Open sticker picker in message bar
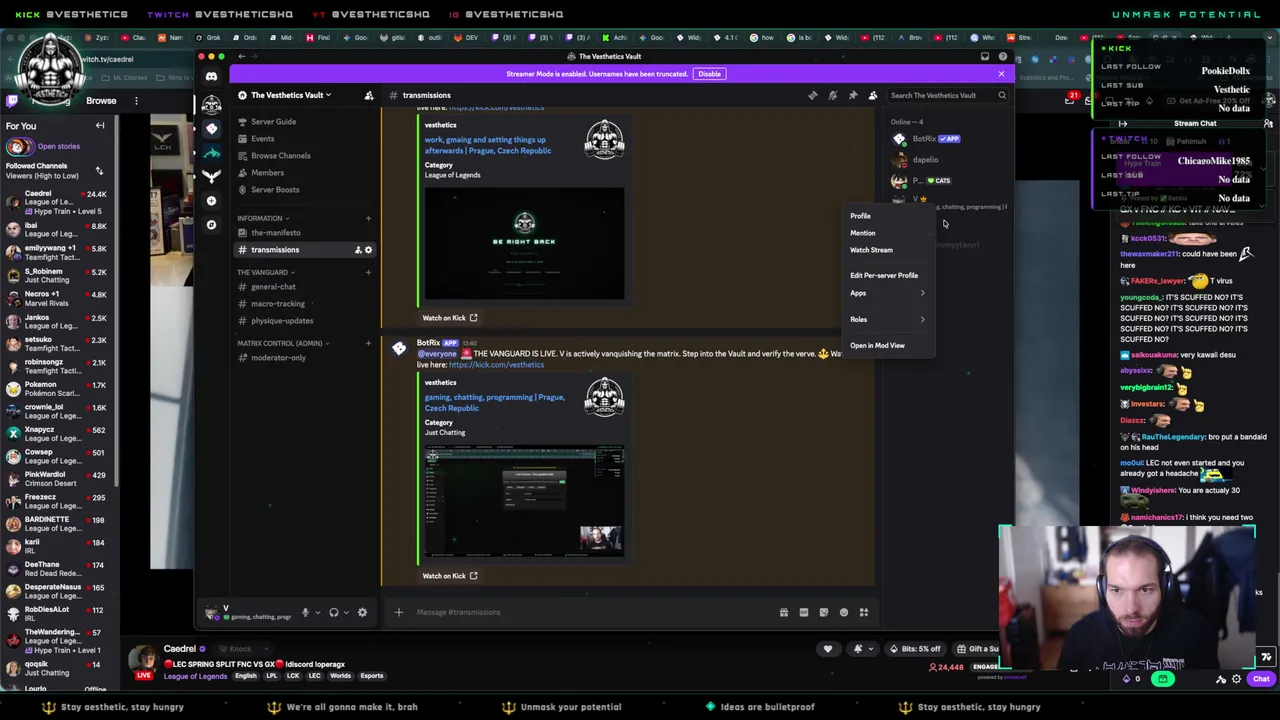Viewport: 1280px width, 720px height. click(823, 612)
